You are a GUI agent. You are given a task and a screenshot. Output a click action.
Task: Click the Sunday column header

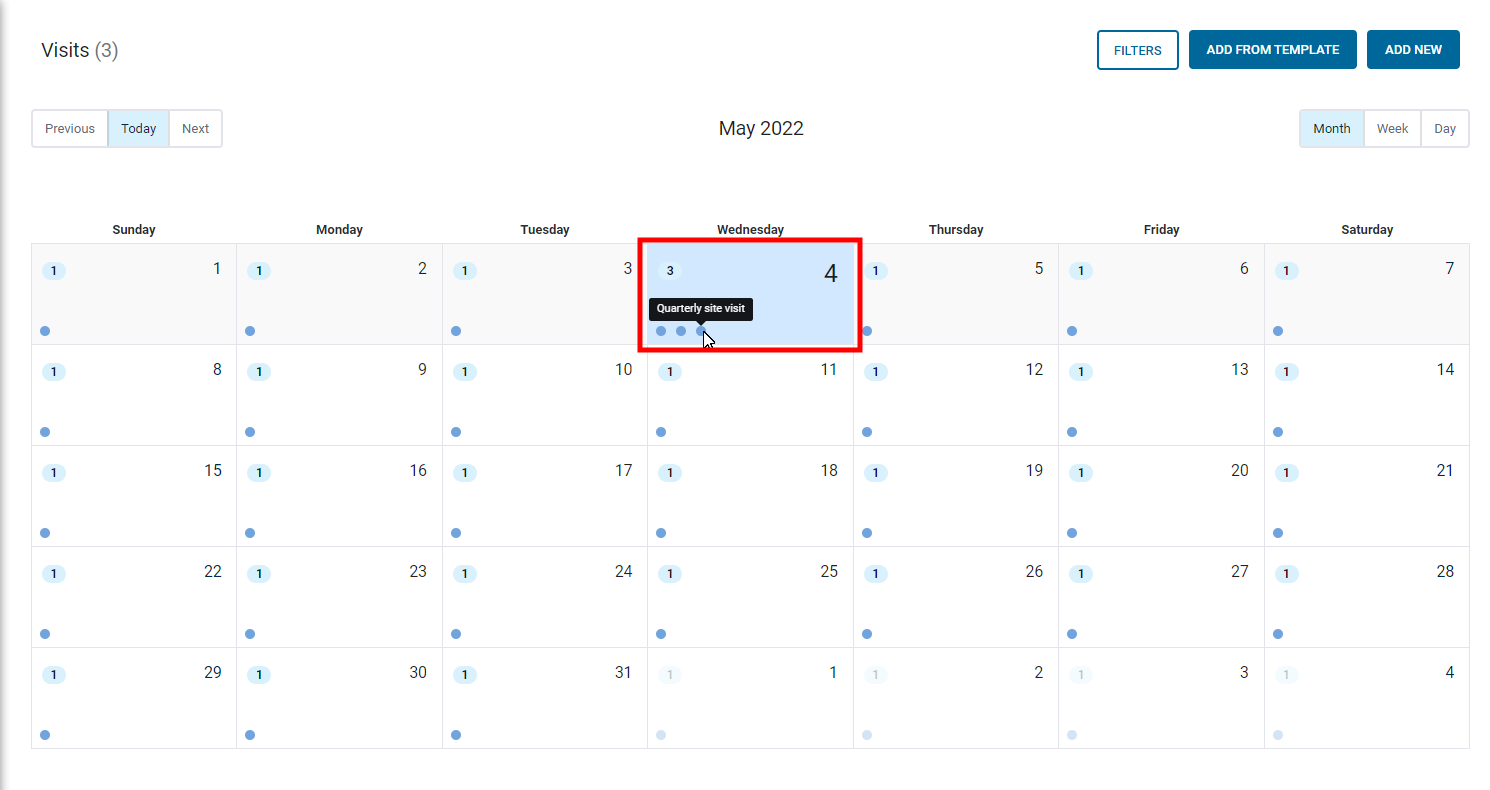(x=134, y=230)
